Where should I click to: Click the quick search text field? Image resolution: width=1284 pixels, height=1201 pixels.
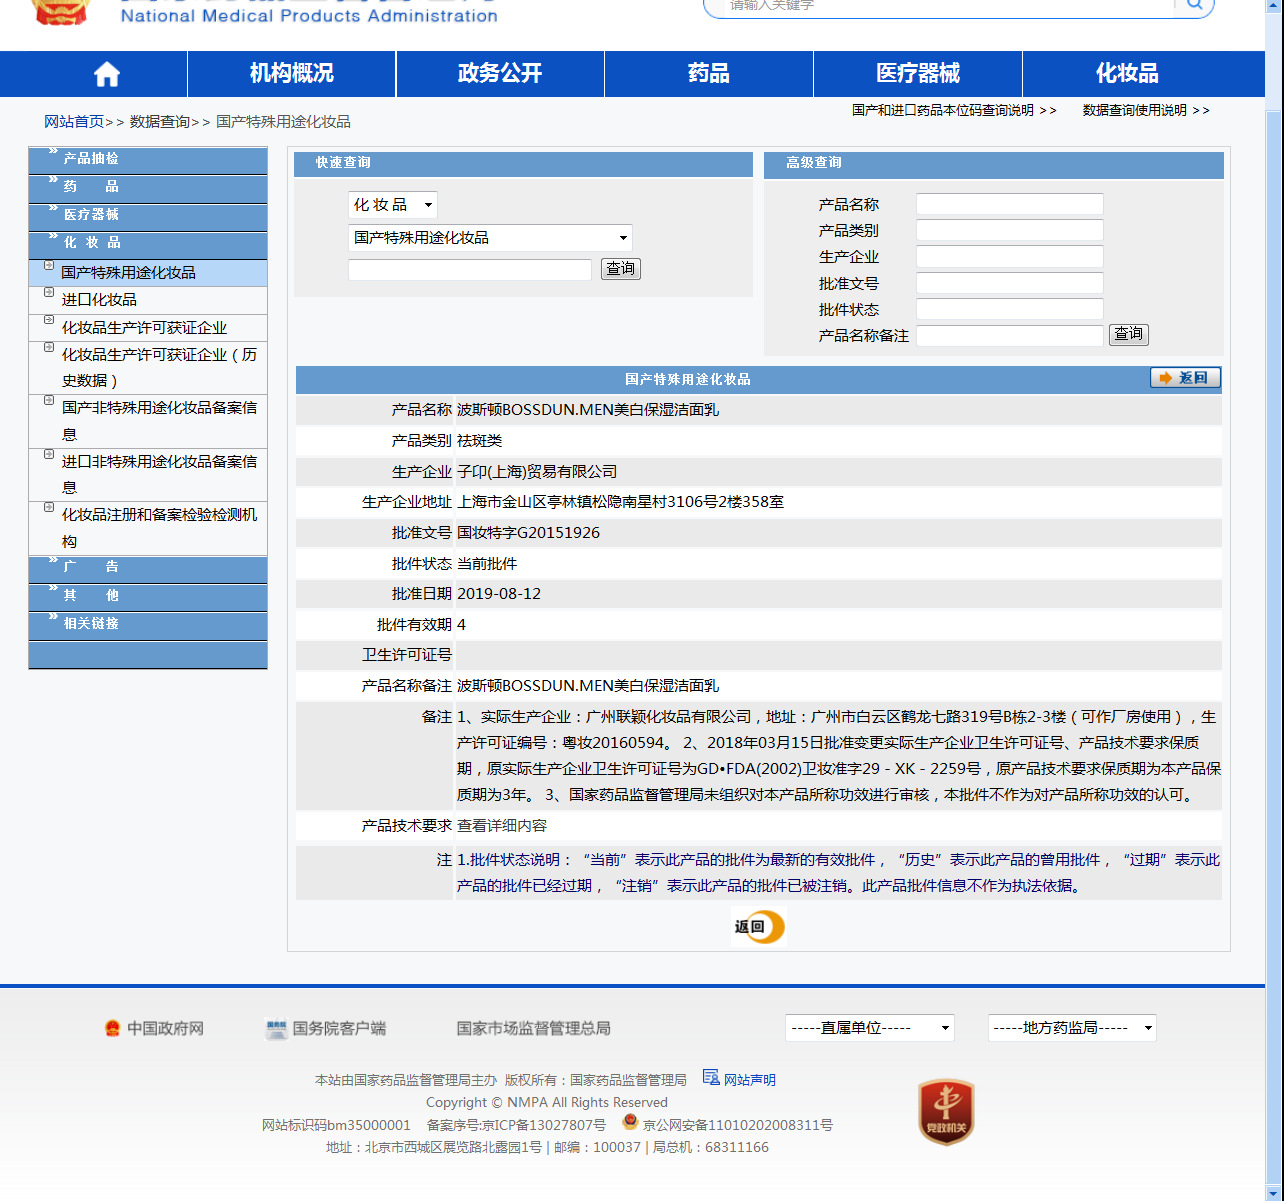(470, 270)
